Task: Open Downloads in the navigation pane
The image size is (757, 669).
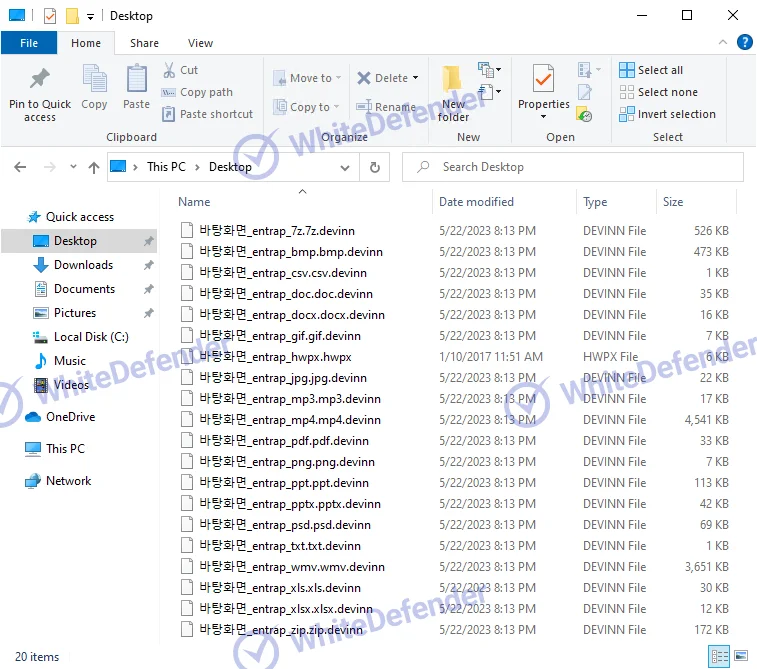Action: 83,265
